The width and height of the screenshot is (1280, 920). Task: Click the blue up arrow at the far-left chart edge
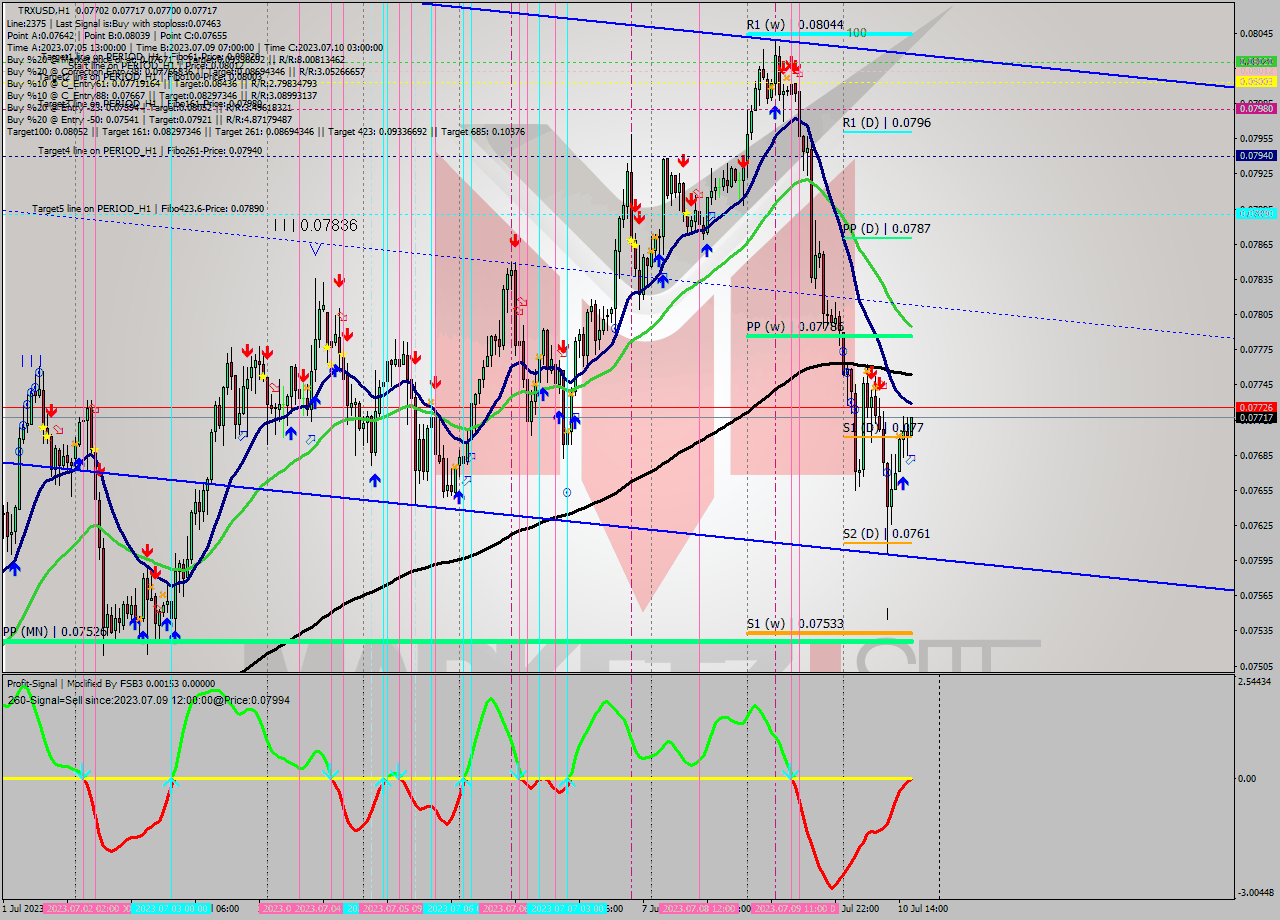pyautogui.click(x=15, y=568)
